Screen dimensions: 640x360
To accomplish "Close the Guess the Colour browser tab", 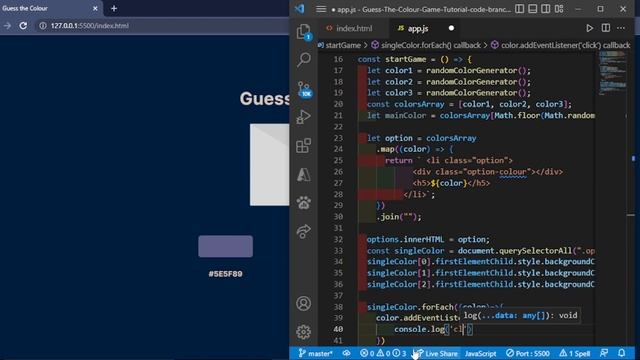I will (x=95, y=8).
